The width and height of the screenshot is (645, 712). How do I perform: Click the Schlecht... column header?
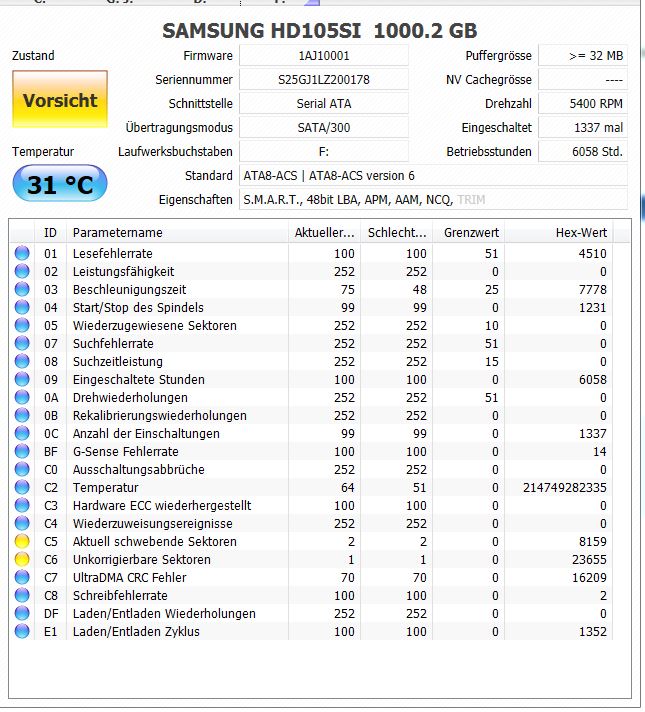click(x=397, y=232)
